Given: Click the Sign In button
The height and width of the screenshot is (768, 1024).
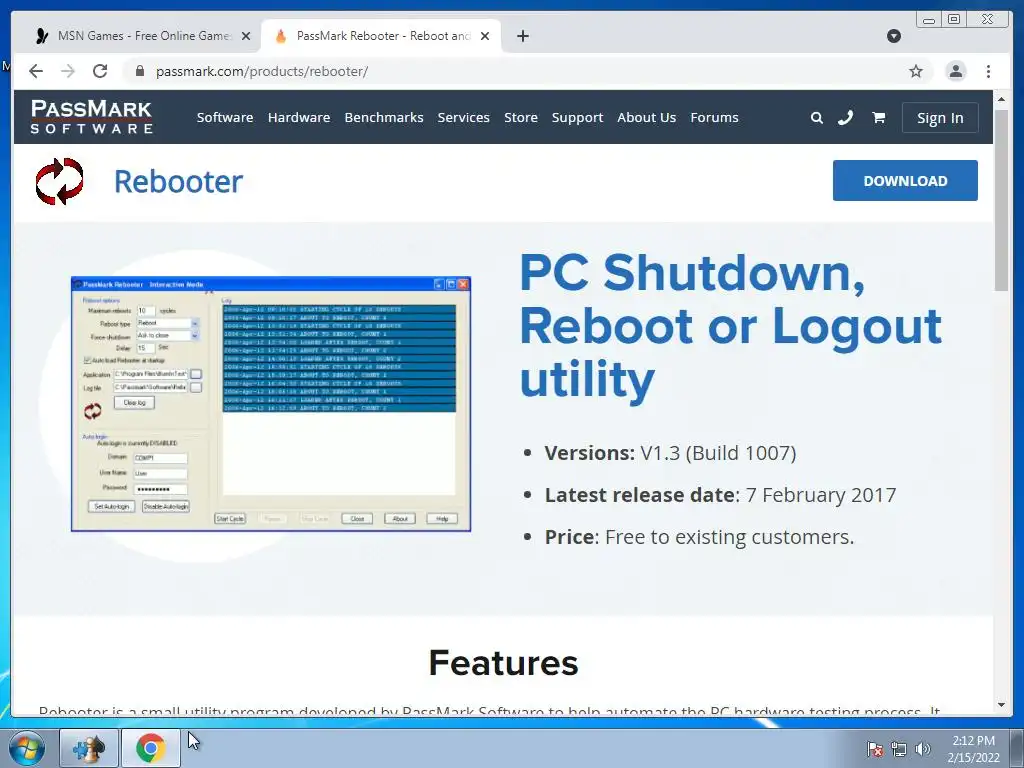Looking at the screenshot, I should coord(940,118).
